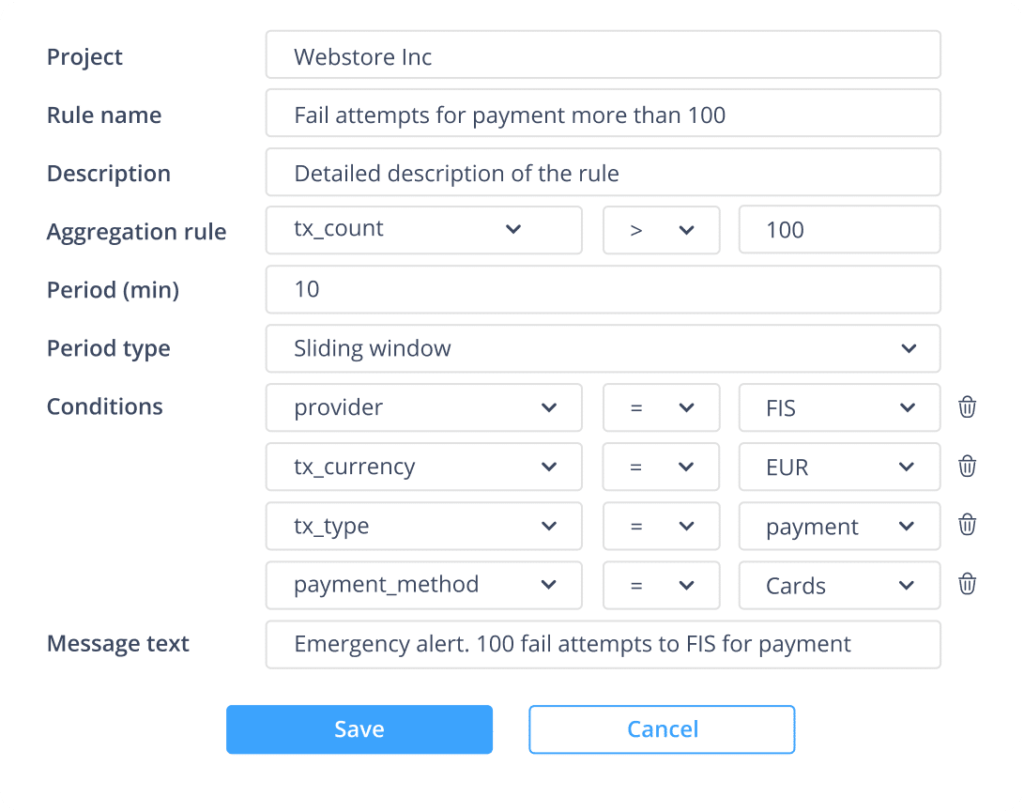This screenshot has height=812, width=1024.
Task: Open the Cards value dropdown
Action: click(x=839, y=584)
